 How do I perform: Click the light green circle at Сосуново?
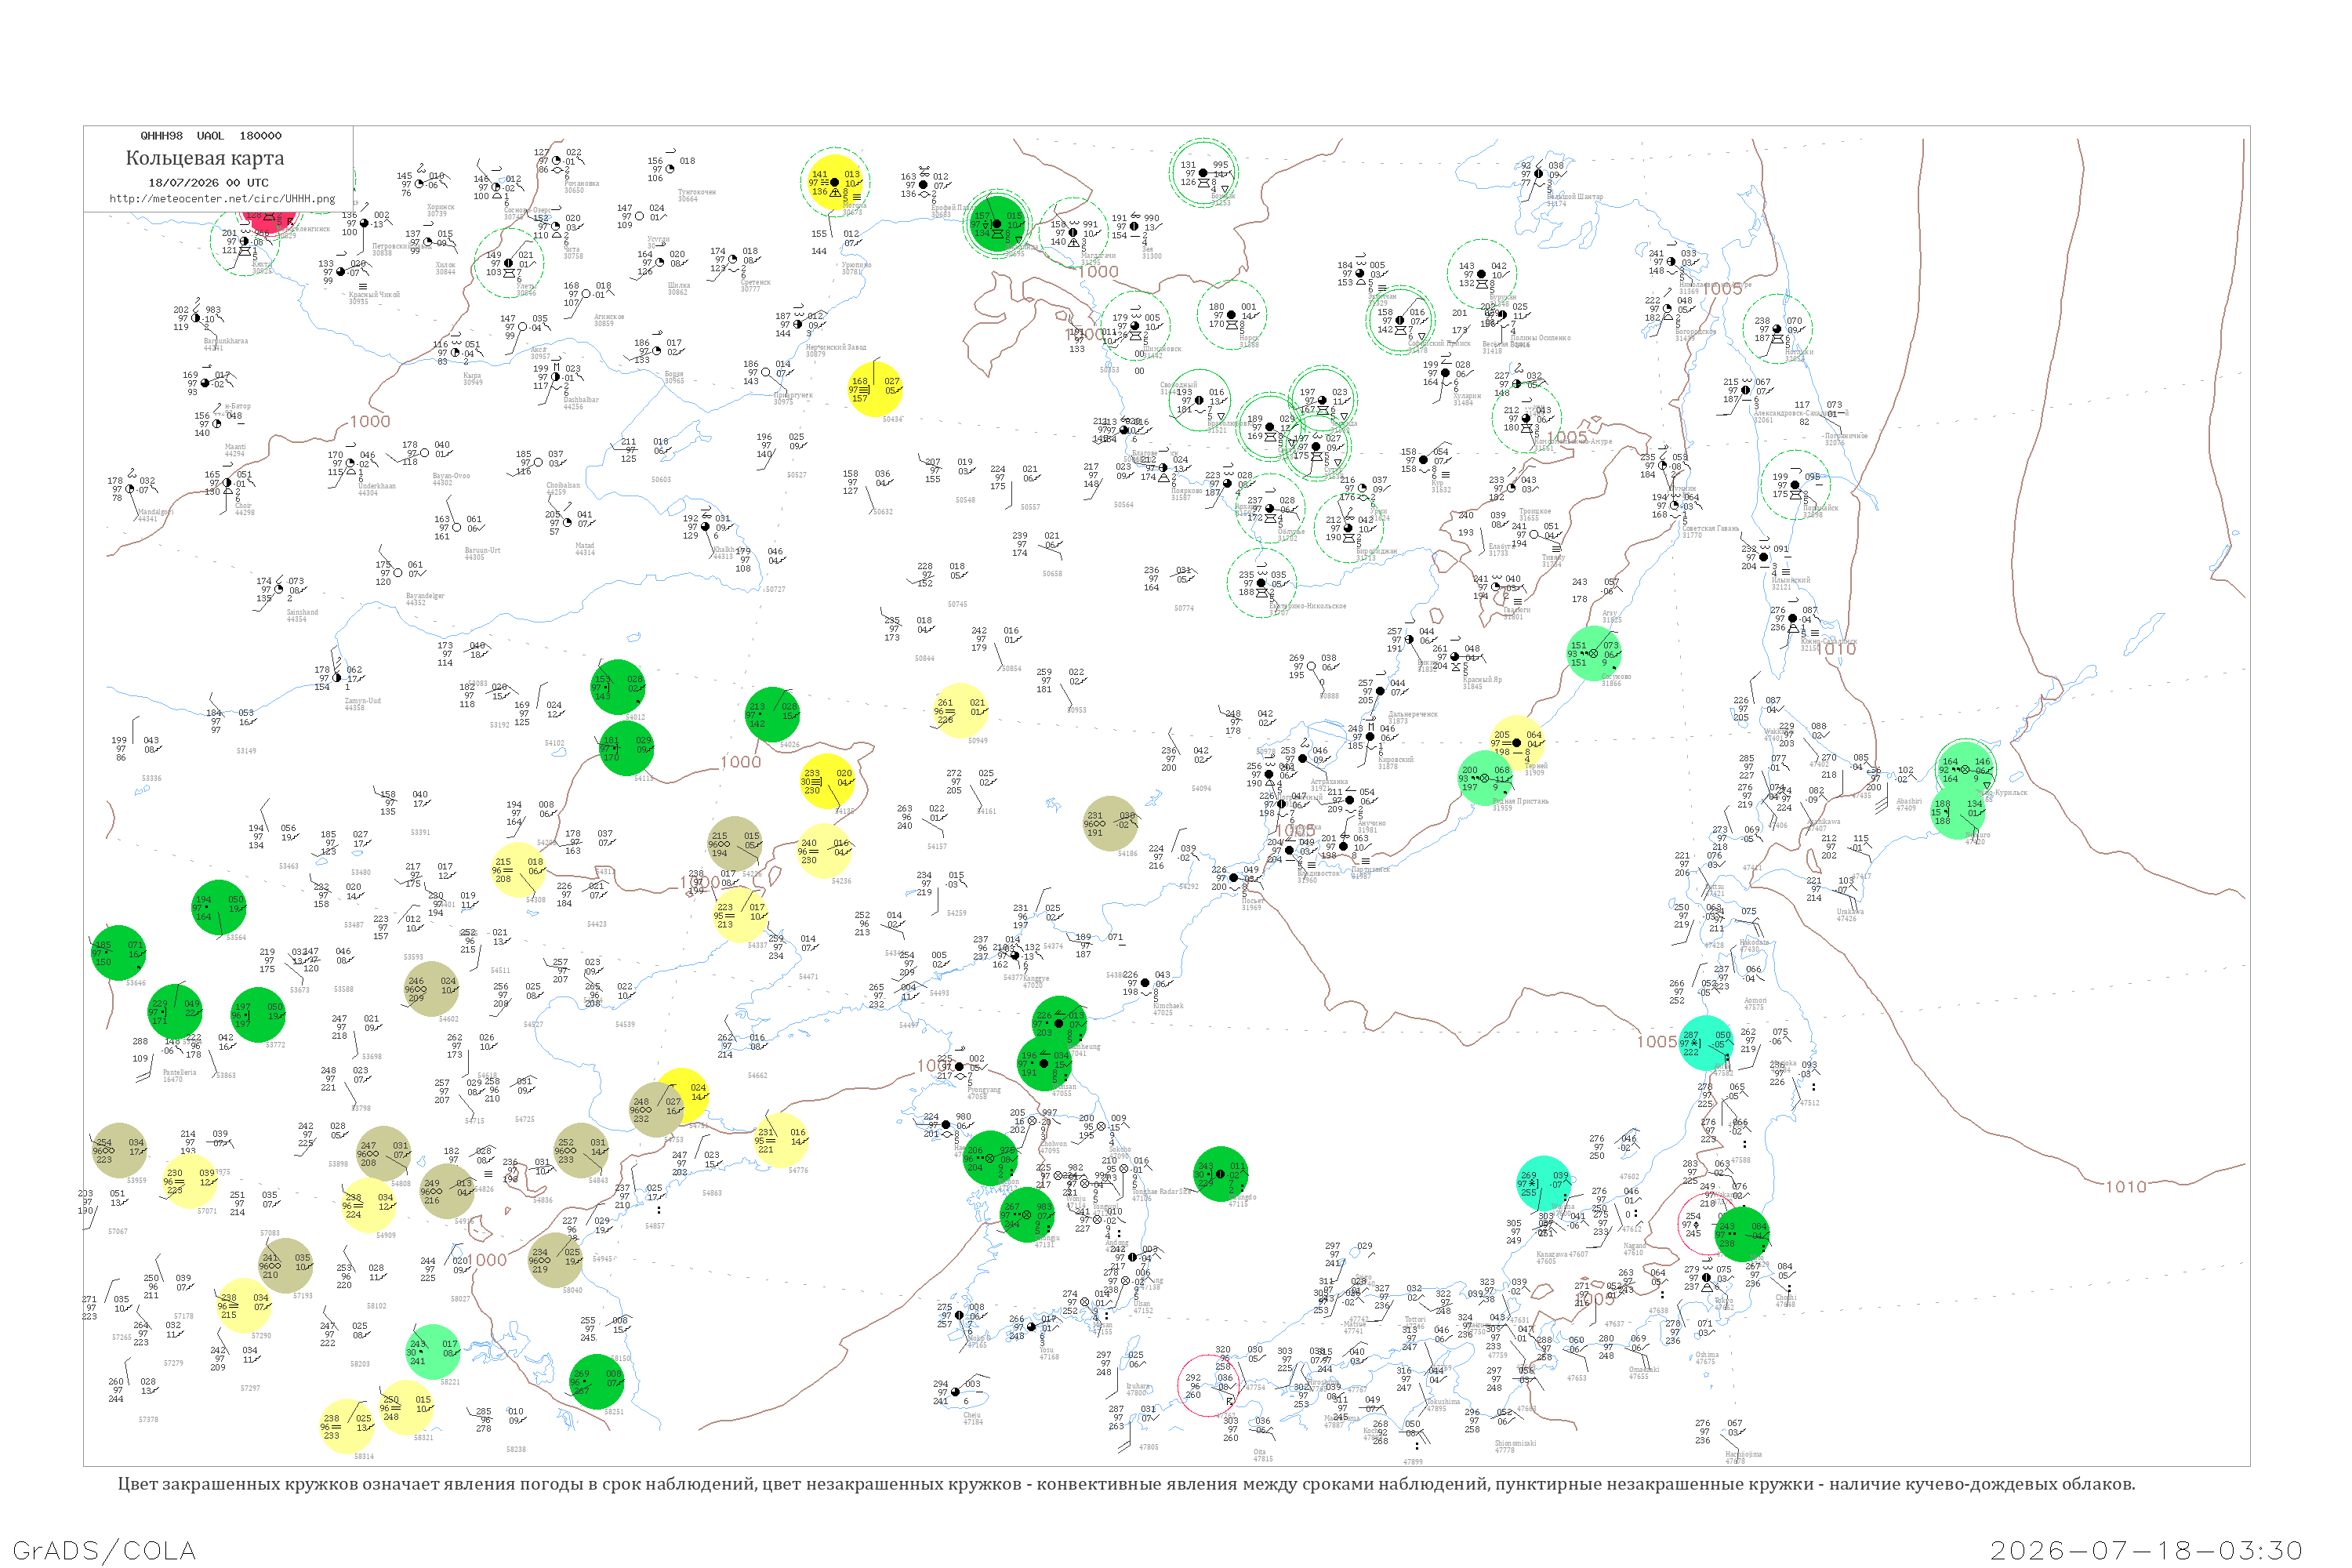[x=1593, y=654]
